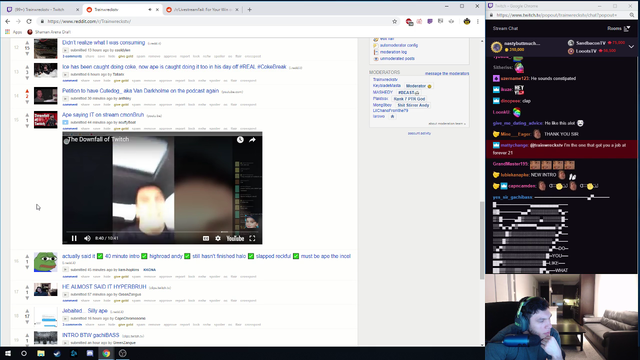Open YouTube player settings gear
The image size is (640, 360).
click(x=218, y=238)
